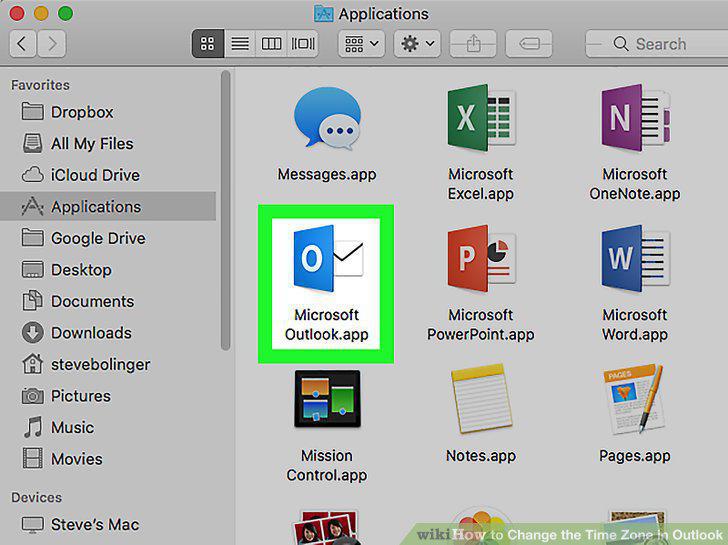Click the Downloads arrow icon
728x545 pixels.
(x=32, y=333)
